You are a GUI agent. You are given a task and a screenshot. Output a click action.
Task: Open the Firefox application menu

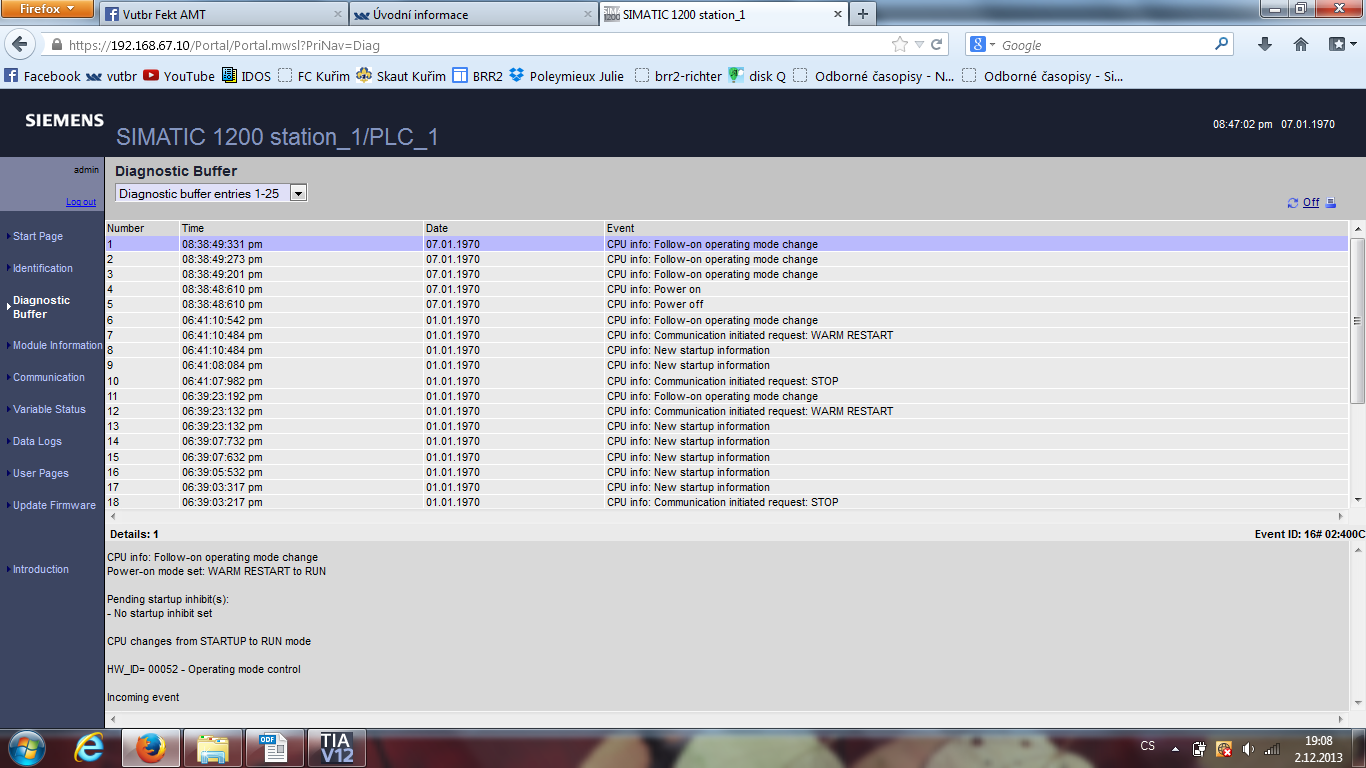[x=47, y=9]
